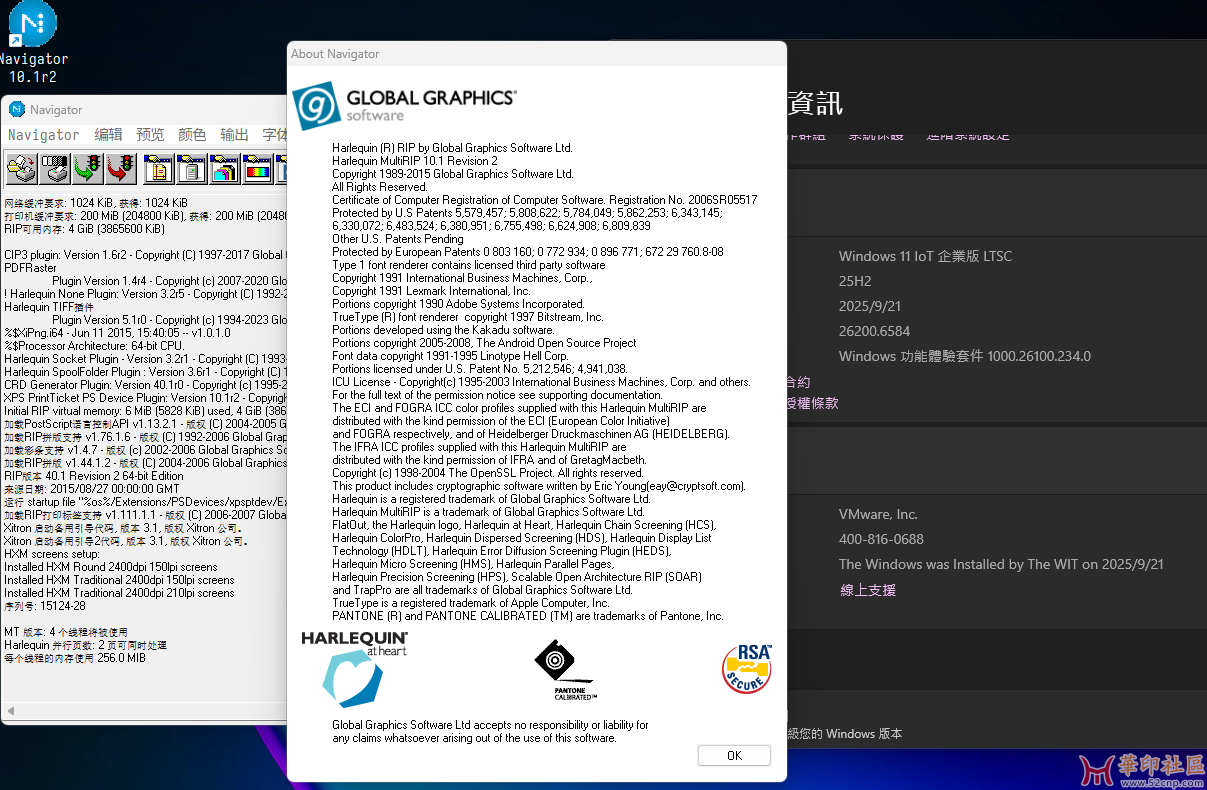Screen dimensions: 1207x790
Task: Click the horizontal scrollbar left arrow
Action: pos(11,711)
